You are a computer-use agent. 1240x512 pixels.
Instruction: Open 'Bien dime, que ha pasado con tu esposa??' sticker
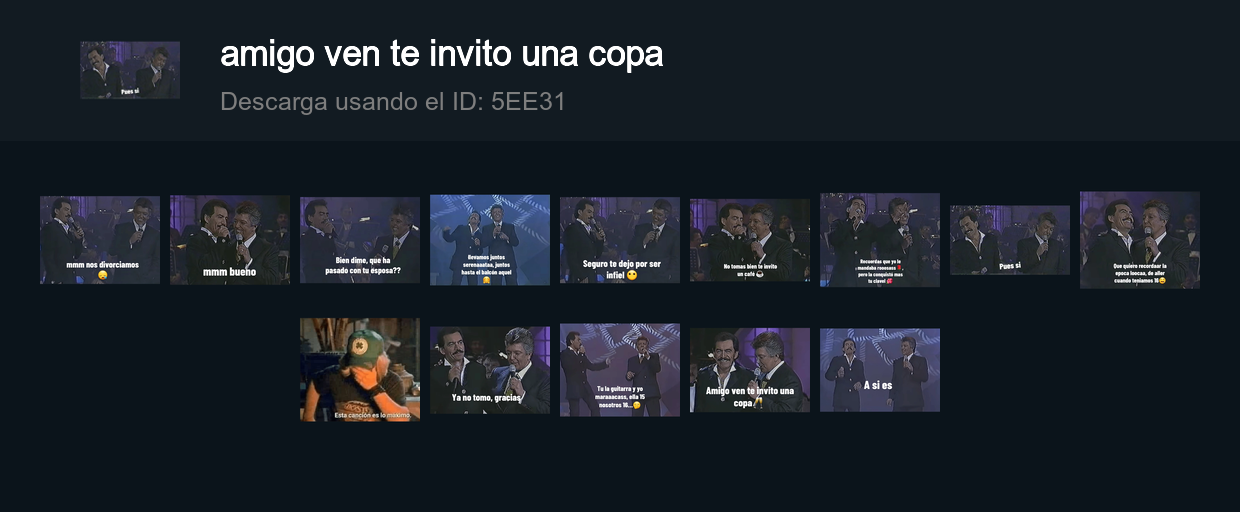point(360,240)
